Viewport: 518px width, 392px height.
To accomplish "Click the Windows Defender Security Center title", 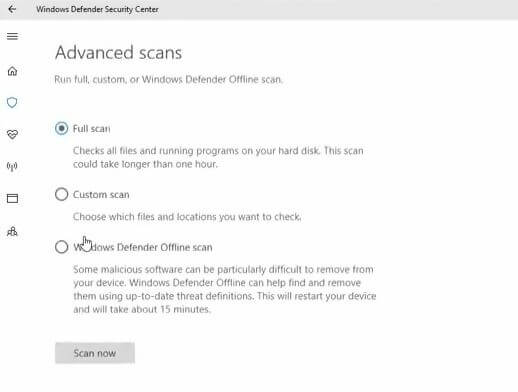I will click(x=97, y=9).
